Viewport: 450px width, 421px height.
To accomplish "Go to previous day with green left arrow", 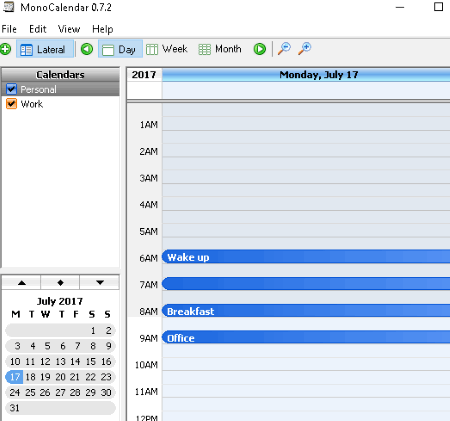I will coord(87,49).
